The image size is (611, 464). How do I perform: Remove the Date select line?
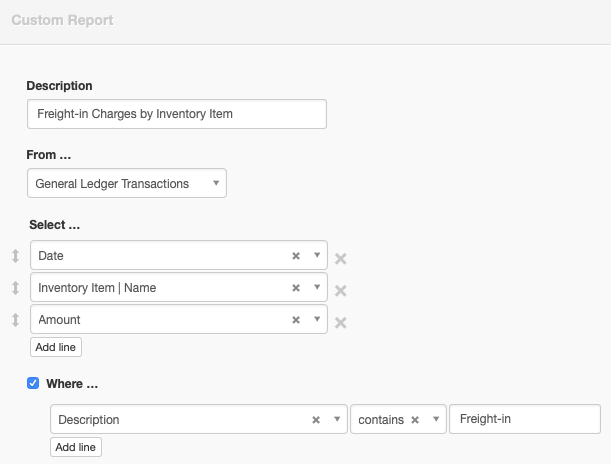tap(340, 258)
